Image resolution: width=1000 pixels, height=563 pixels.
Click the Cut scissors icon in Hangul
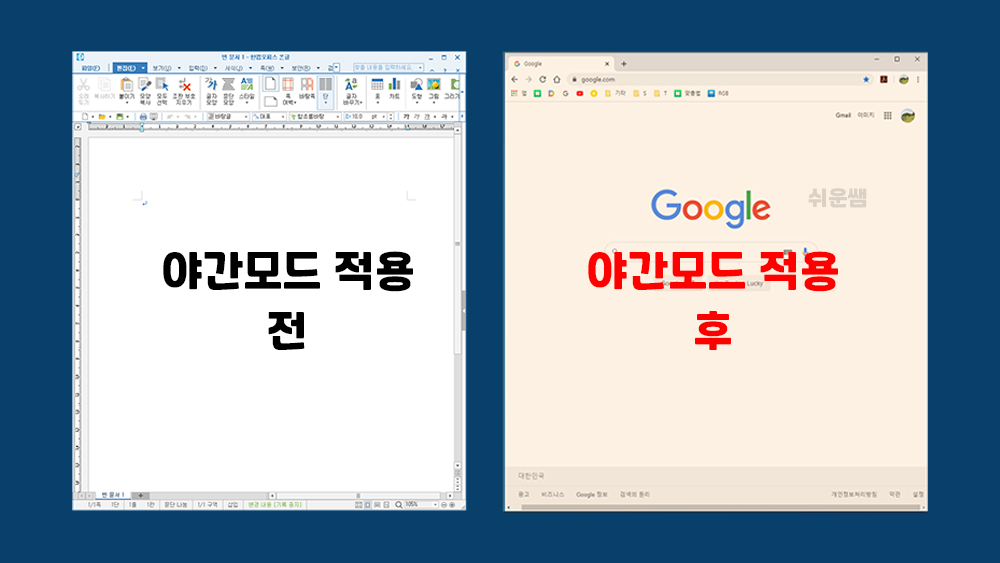84,85
